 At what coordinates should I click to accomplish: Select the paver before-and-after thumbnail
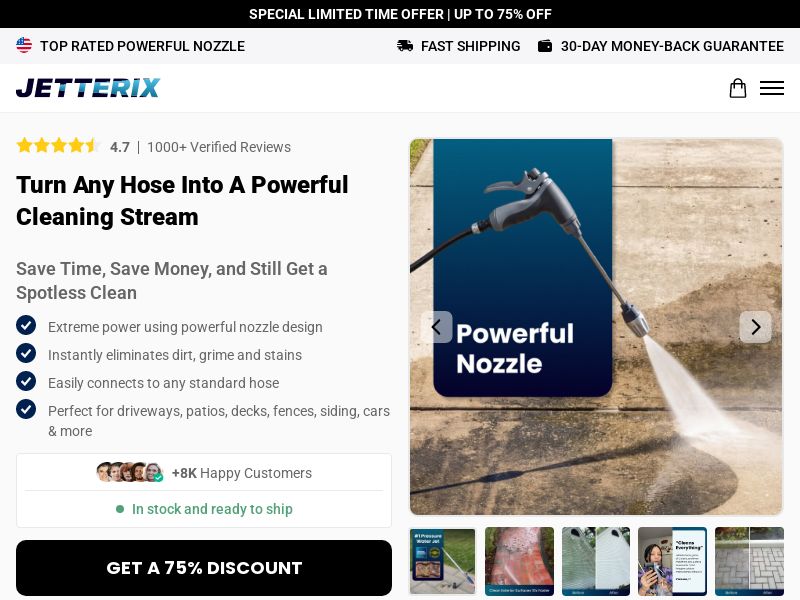click(x=749, y=561)
